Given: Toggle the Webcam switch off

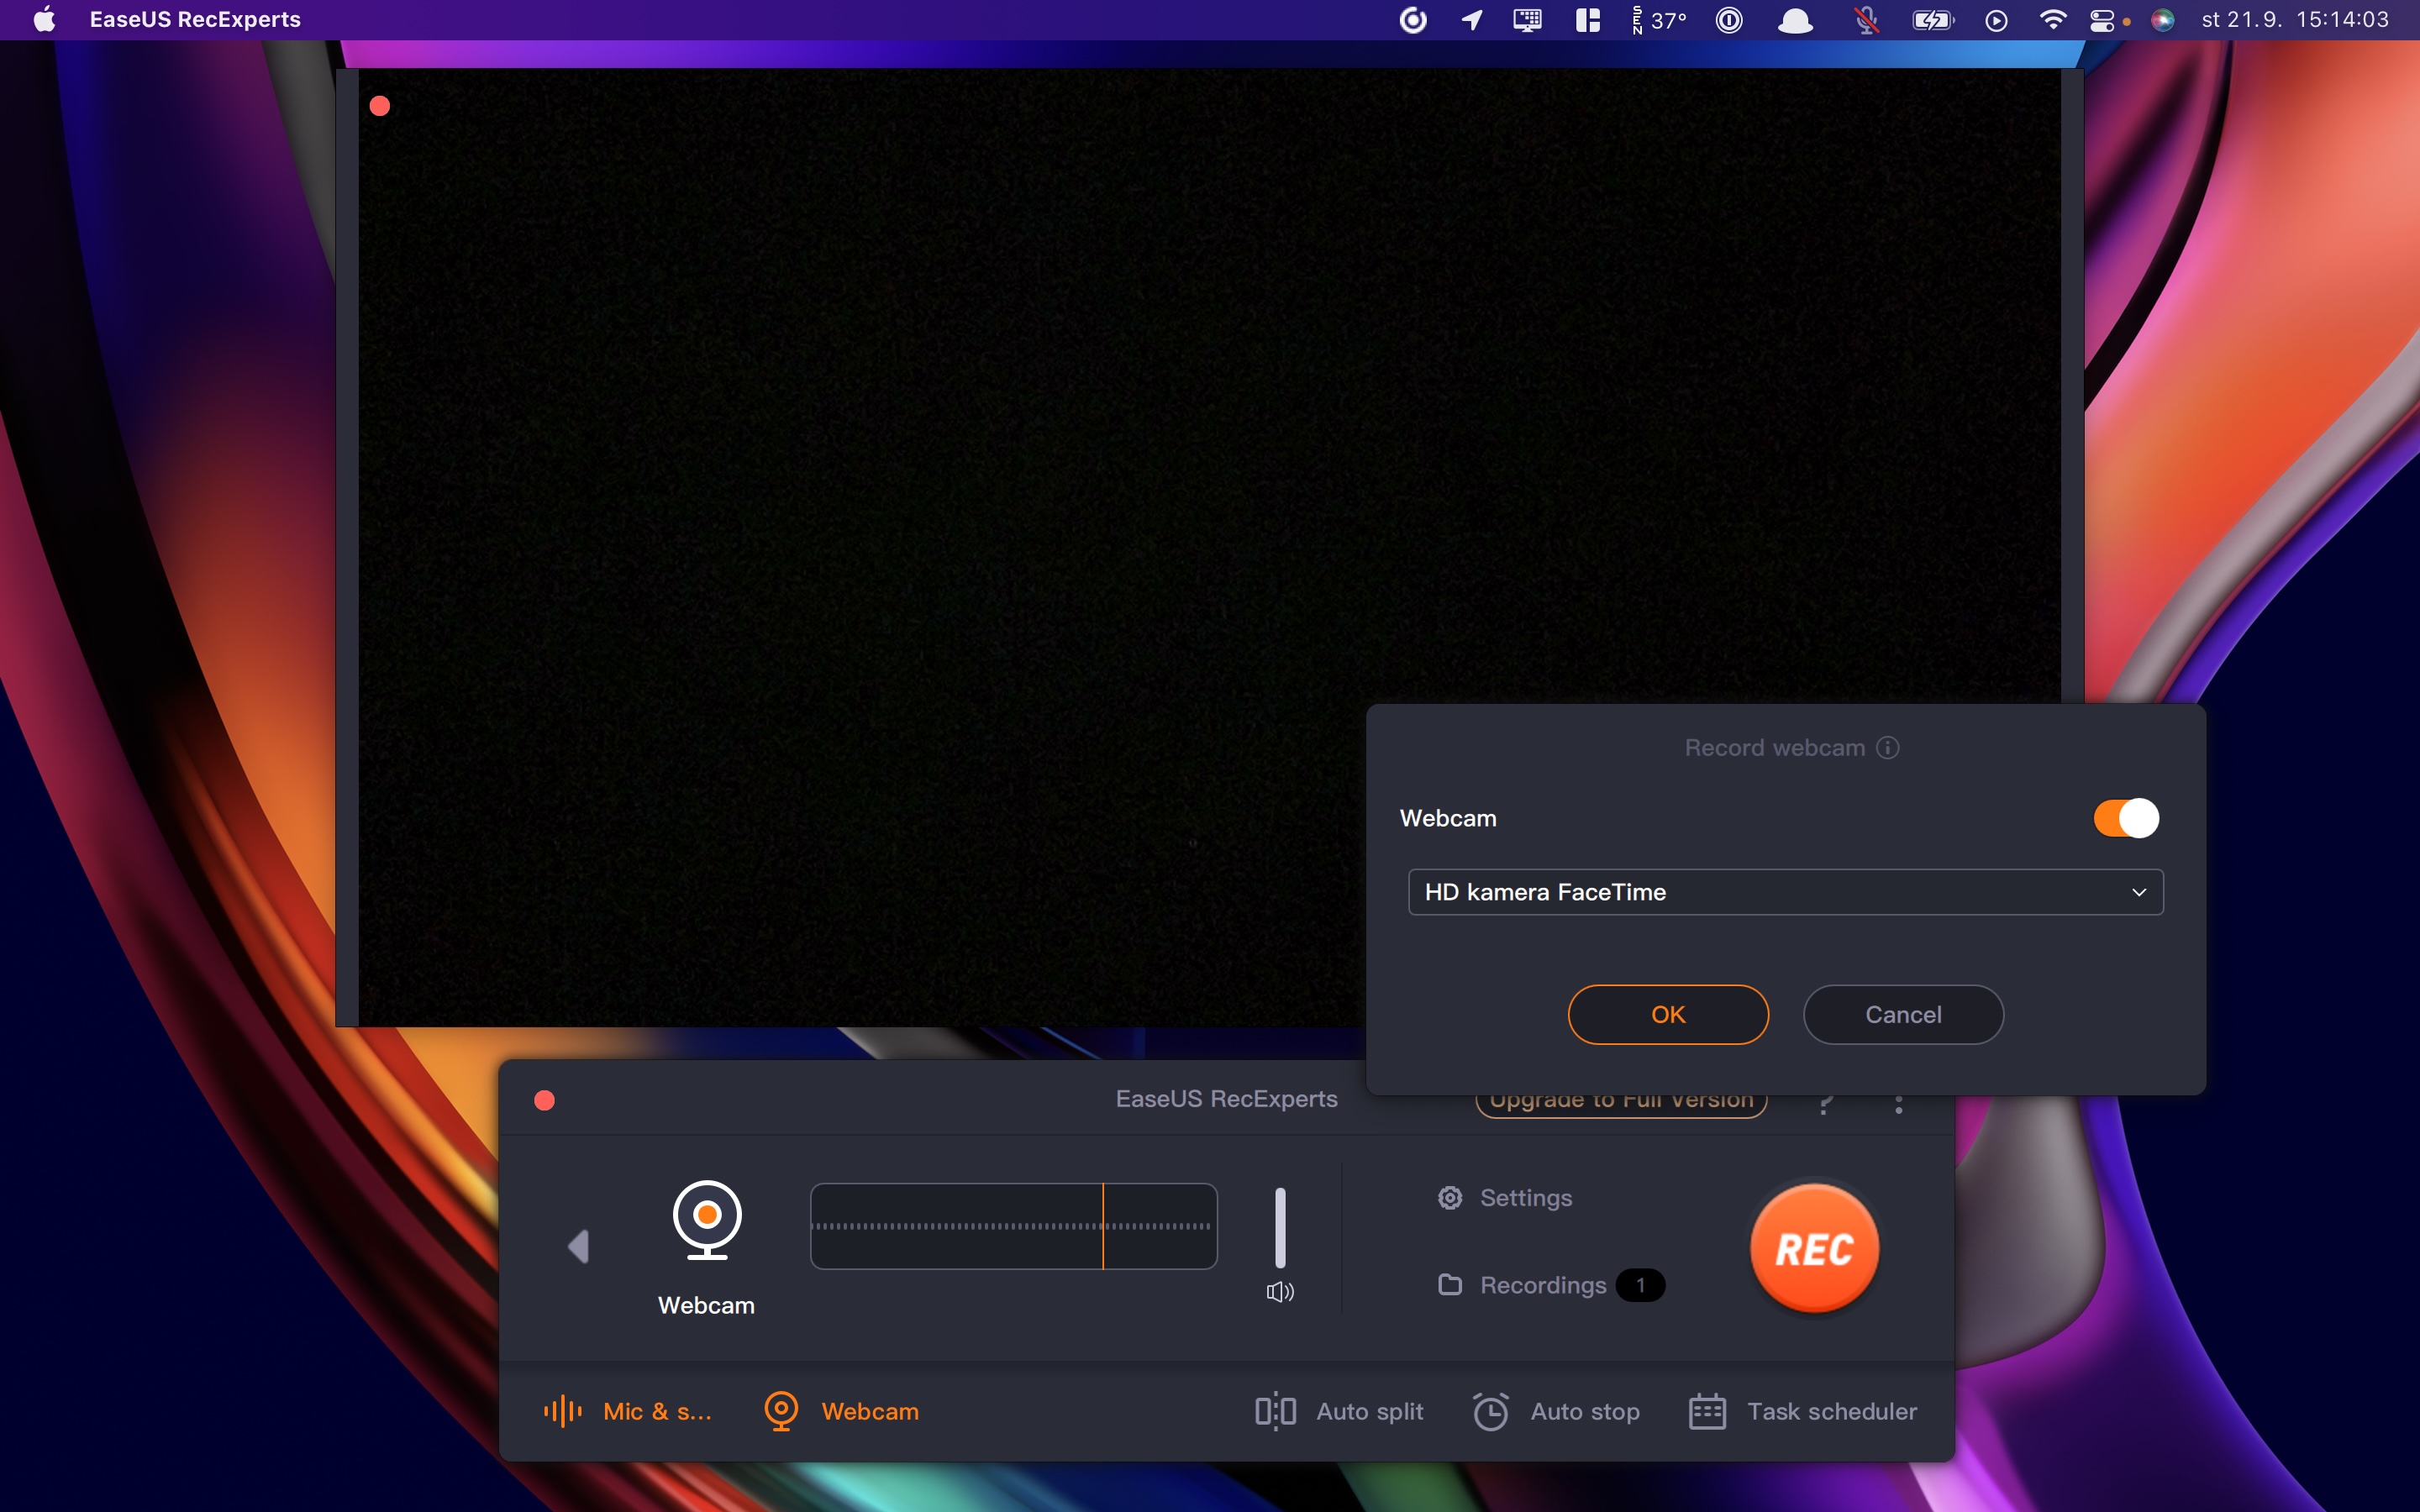Looking at the screenshot, I should pos(2126,818).
